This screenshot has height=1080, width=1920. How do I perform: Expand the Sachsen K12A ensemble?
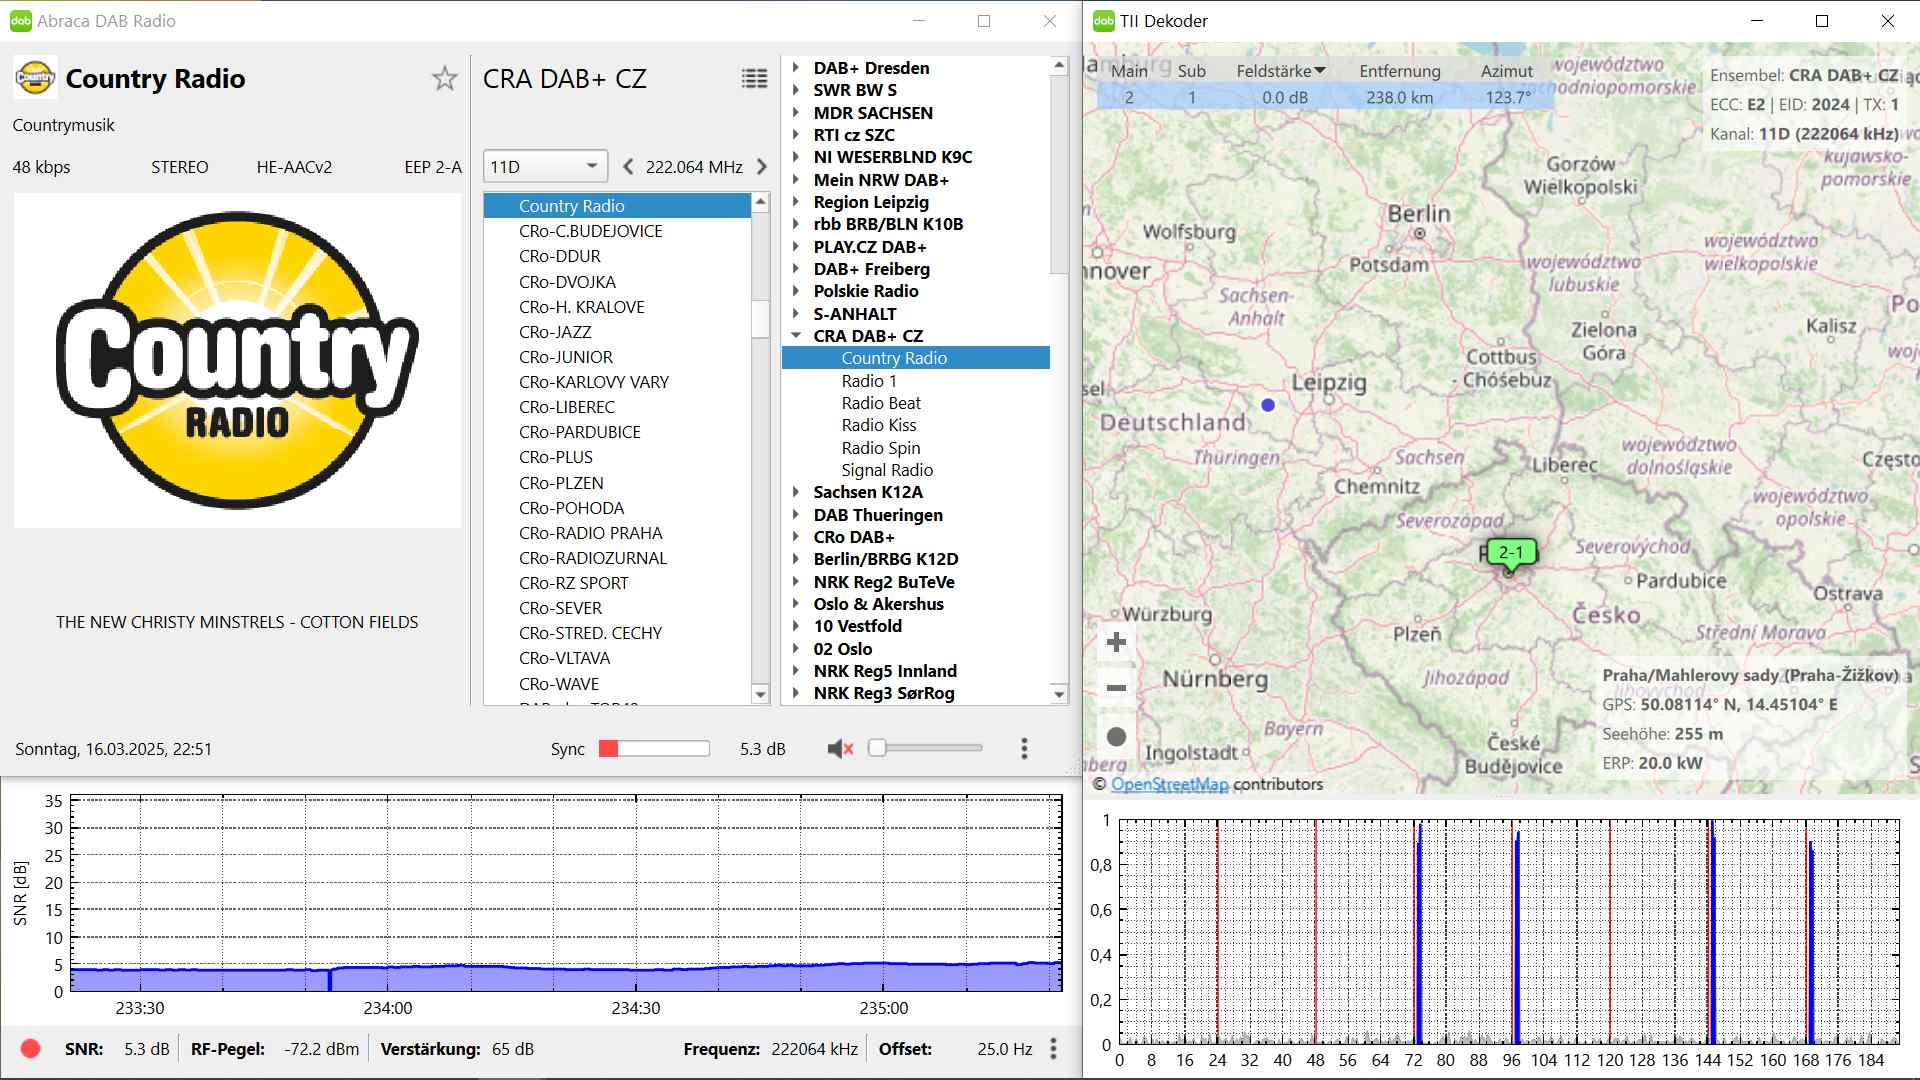click(796, 492)
